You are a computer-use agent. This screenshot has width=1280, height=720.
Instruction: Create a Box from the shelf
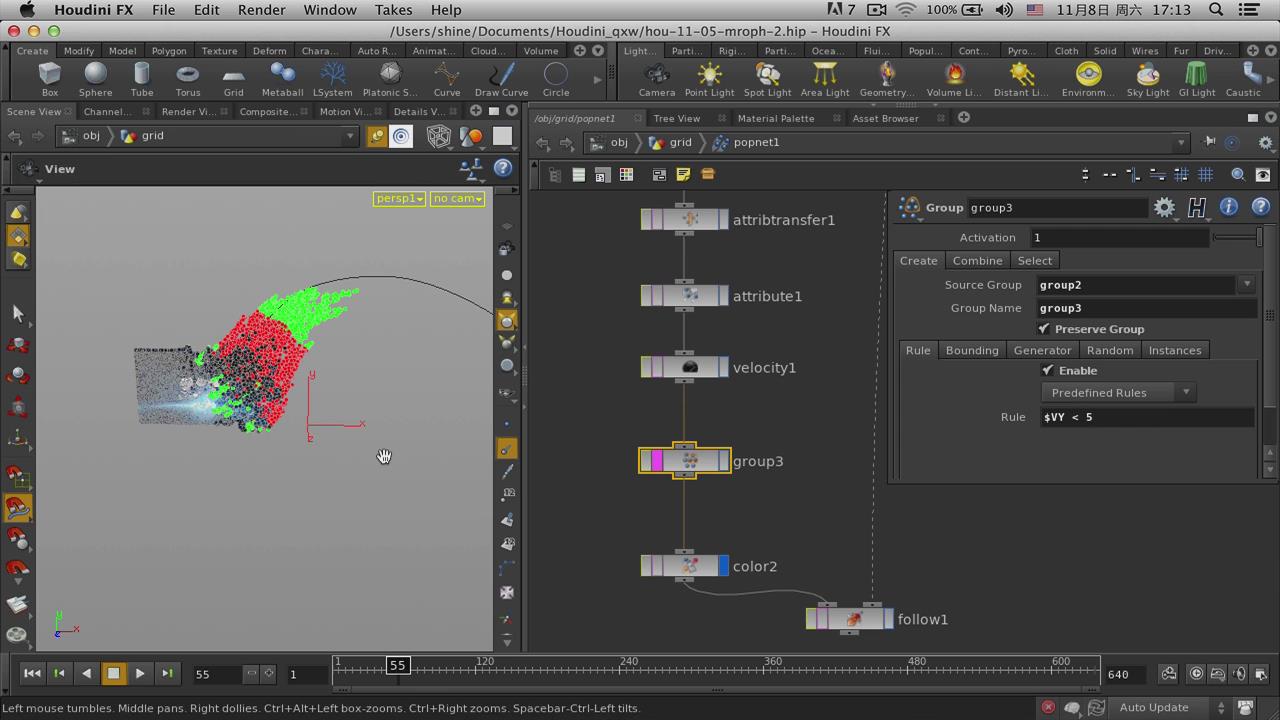[x=49, y=78]
